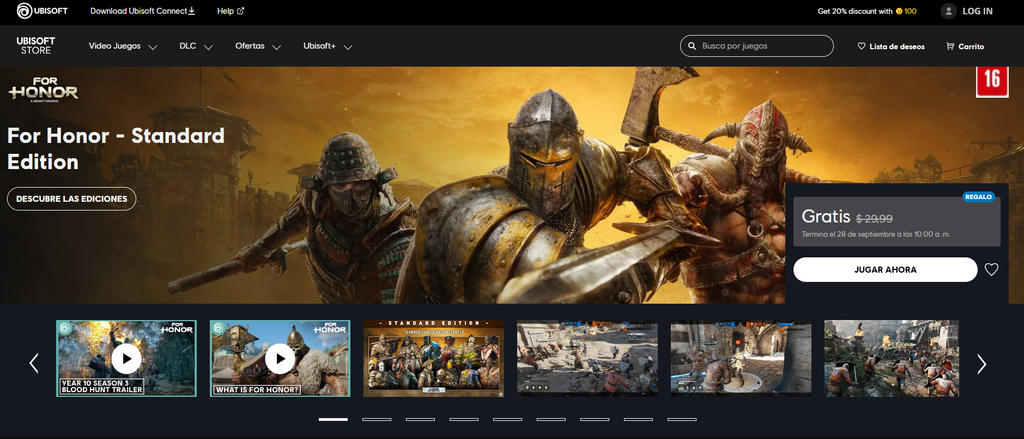Screen dimensions: 1024x439
Task: Click the Lista de deseos heart icon
Action: (861, 46)
